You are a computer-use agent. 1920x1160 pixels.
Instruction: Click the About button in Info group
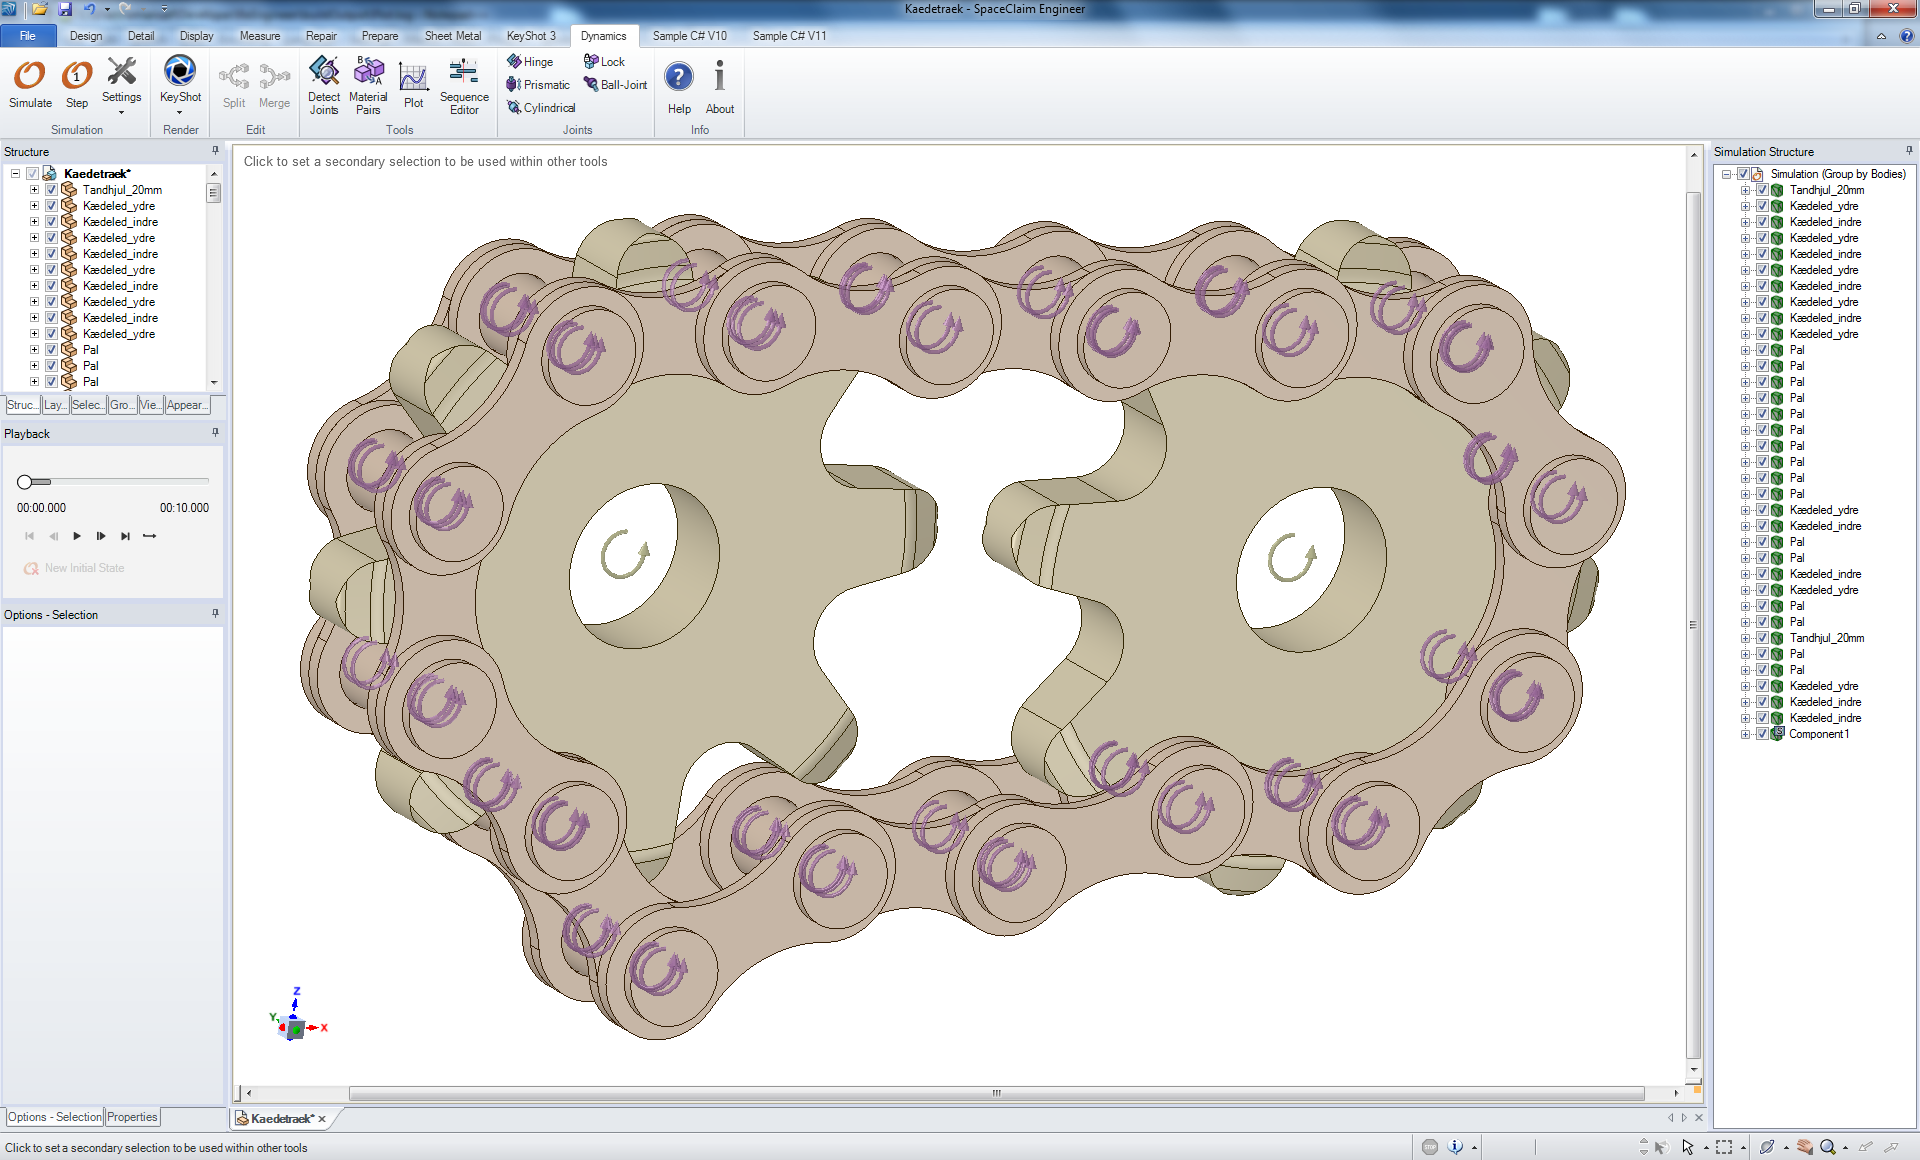point(719,85)
